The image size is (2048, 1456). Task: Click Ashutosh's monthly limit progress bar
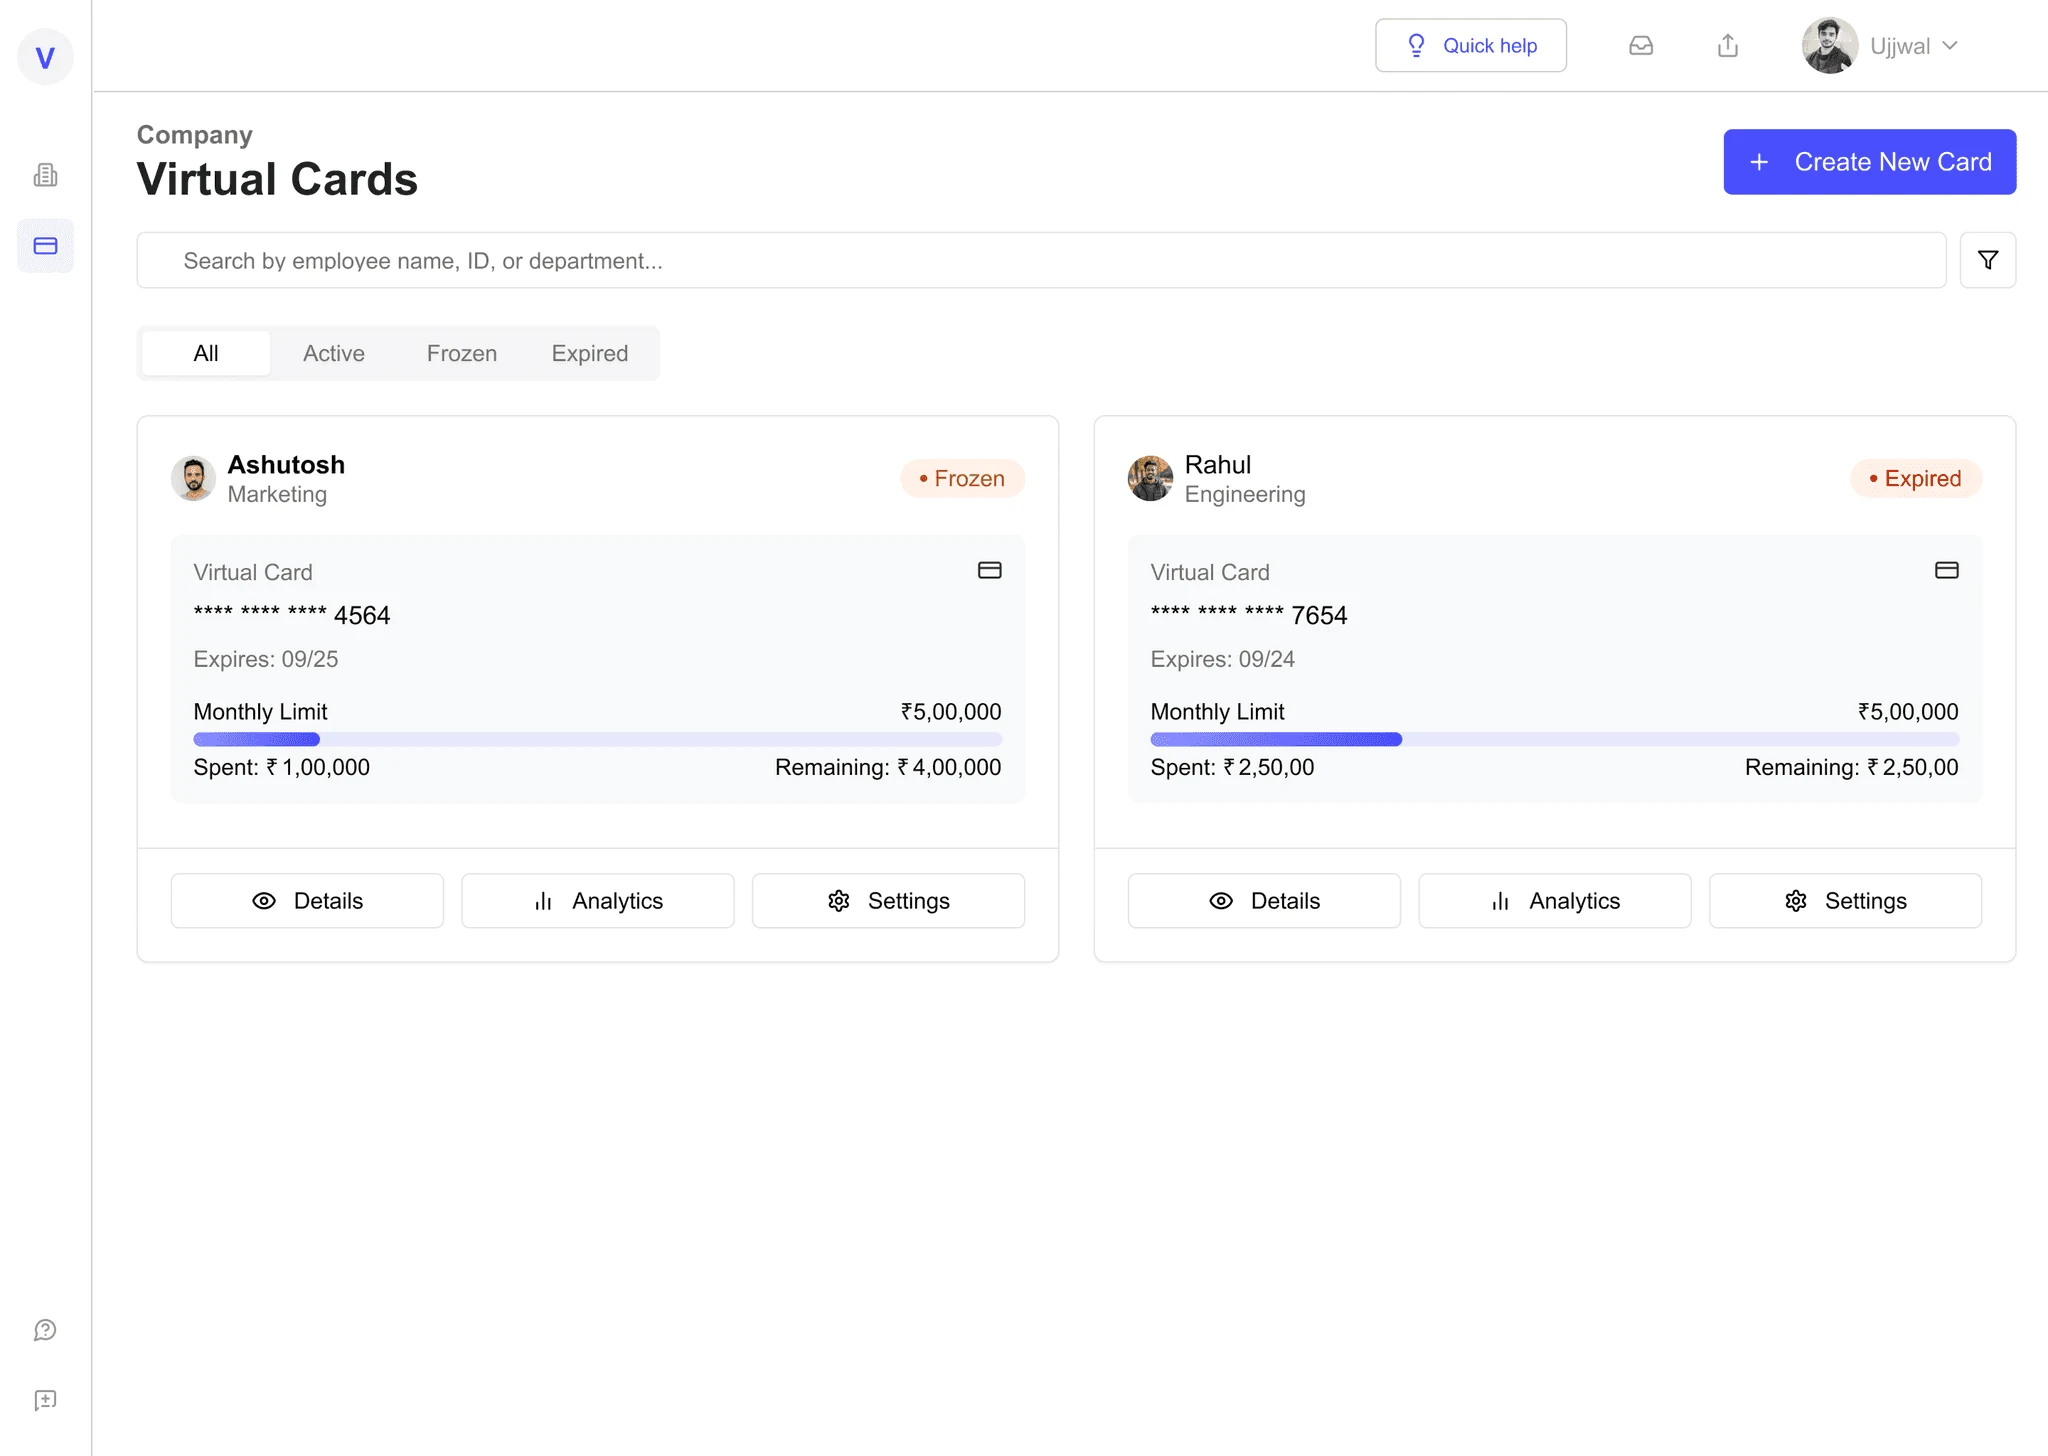coord(598,740)
